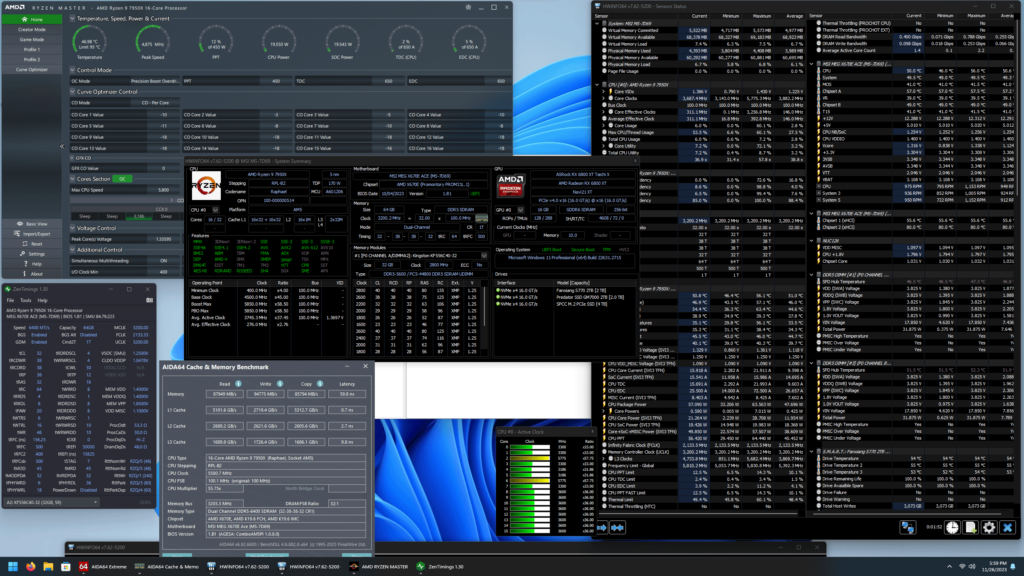Collapse S.M.A.R.T. Fanxiang drive group
Viewport: 1024px width, 576px height.
811,451
